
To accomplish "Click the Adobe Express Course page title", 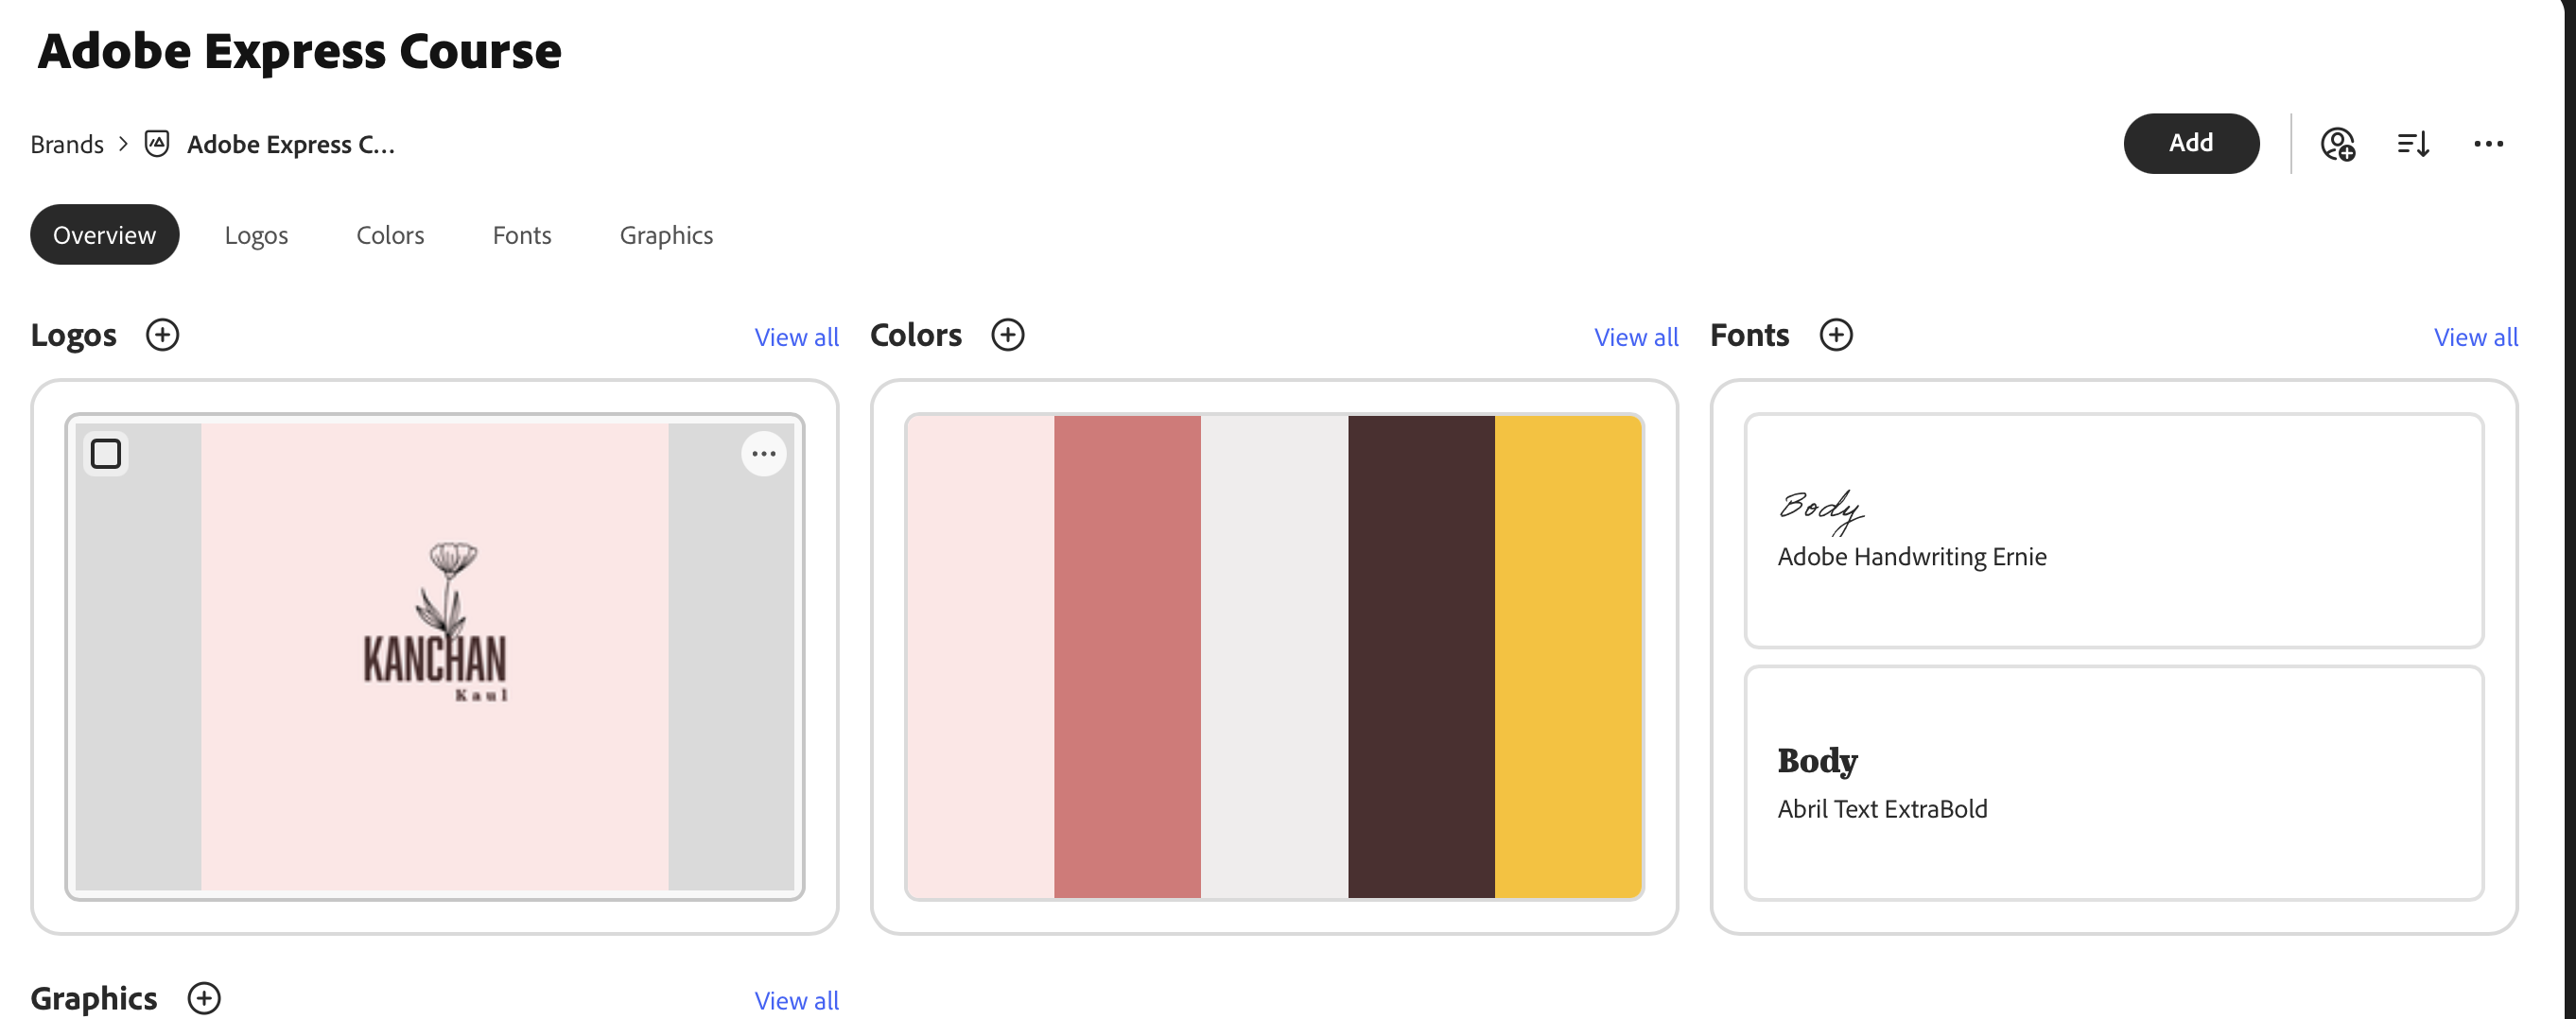I will 300,51.
